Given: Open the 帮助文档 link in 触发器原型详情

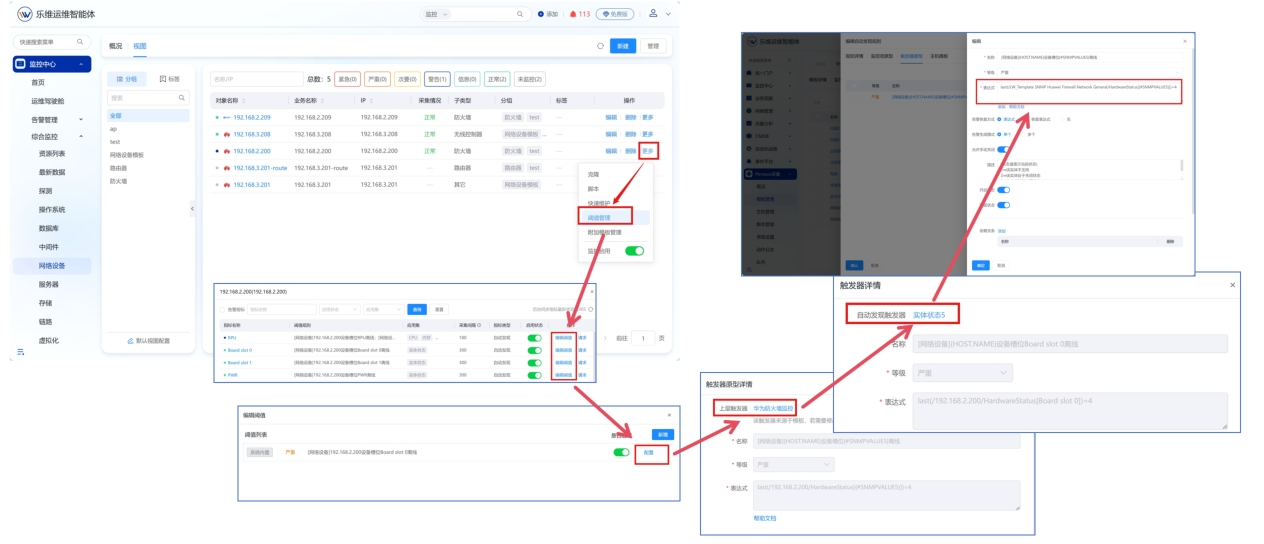Looking at the screenshot, I should (x=764, y=518).
